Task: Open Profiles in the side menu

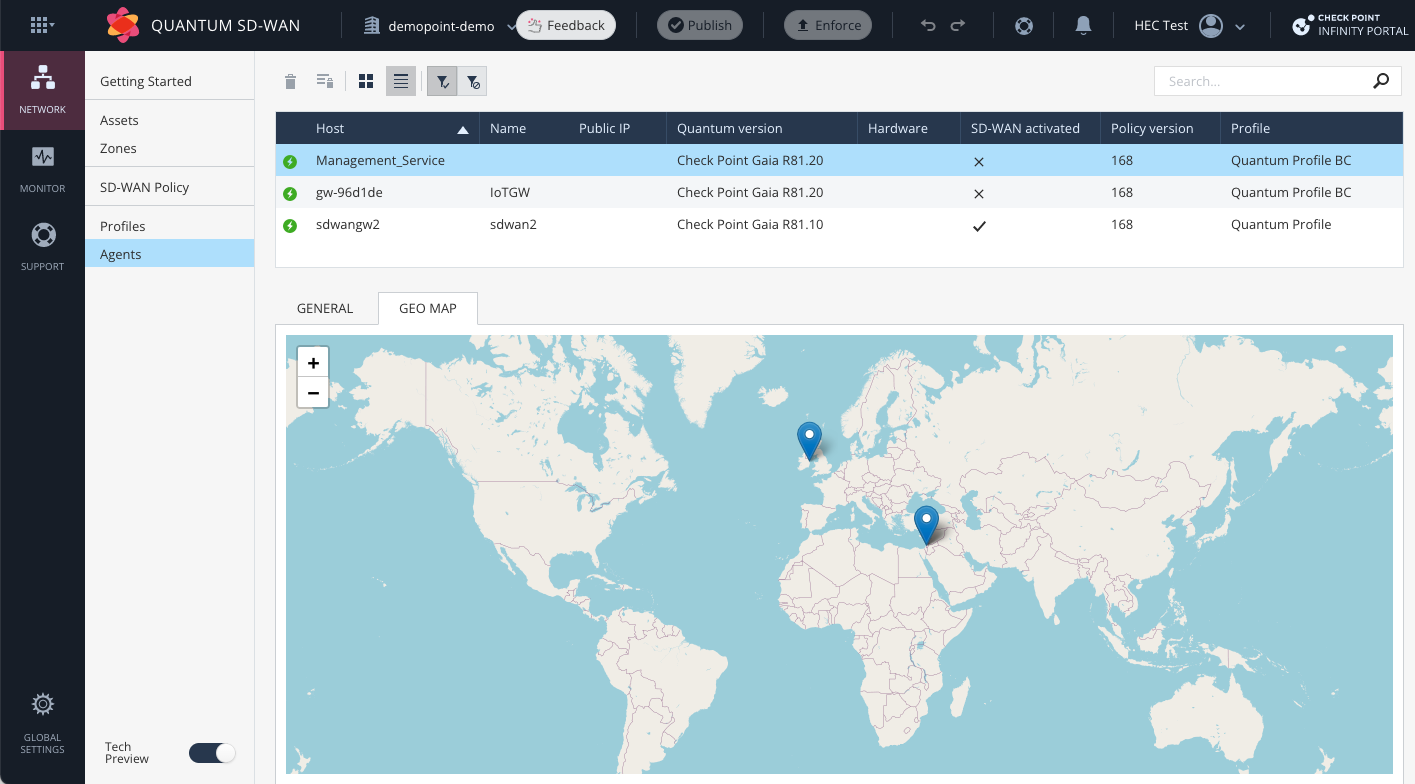Action: 123,226
